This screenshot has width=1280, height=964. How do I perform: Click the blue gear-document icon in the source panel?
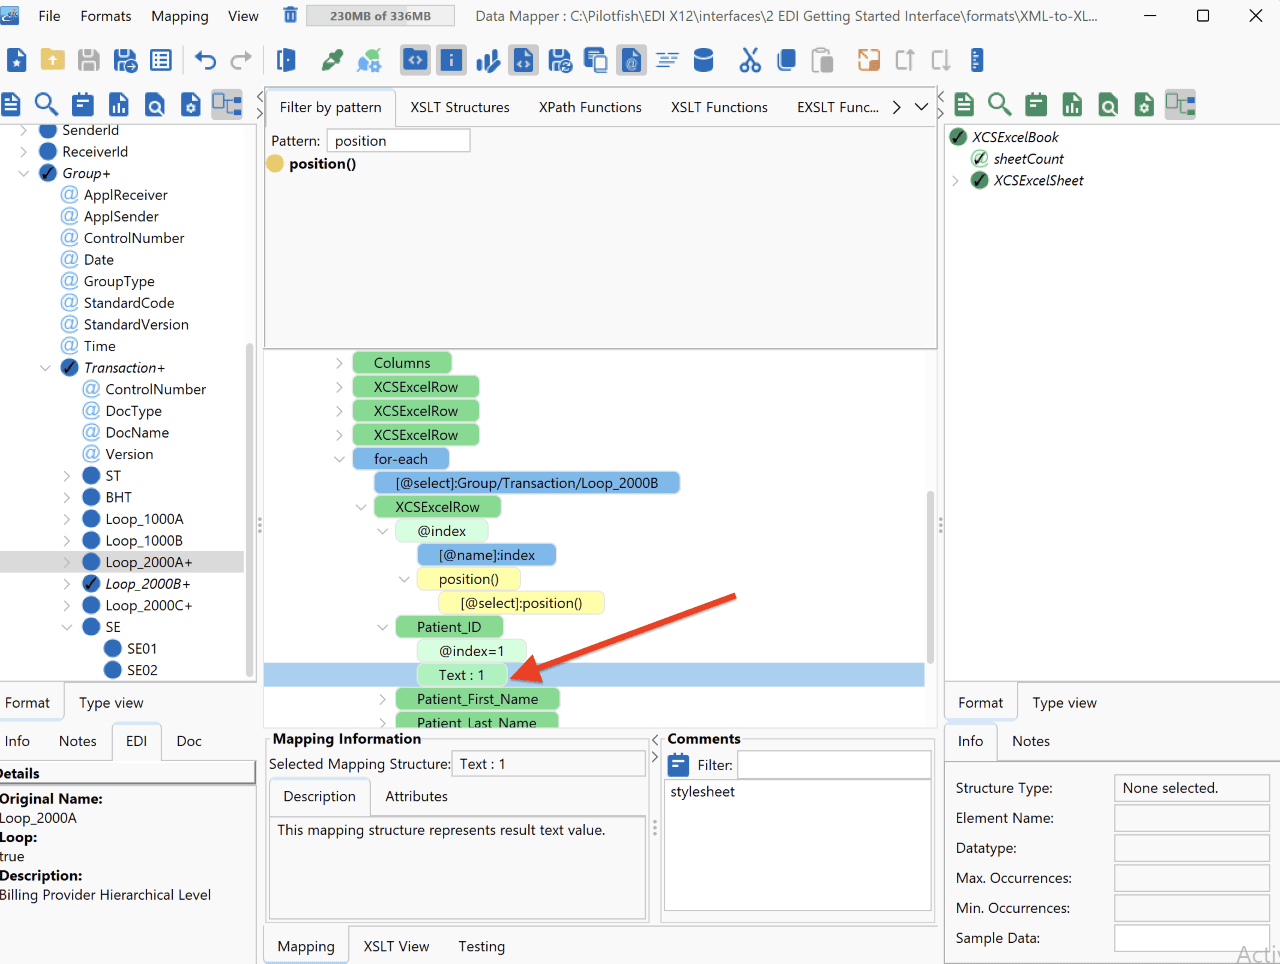191,104
